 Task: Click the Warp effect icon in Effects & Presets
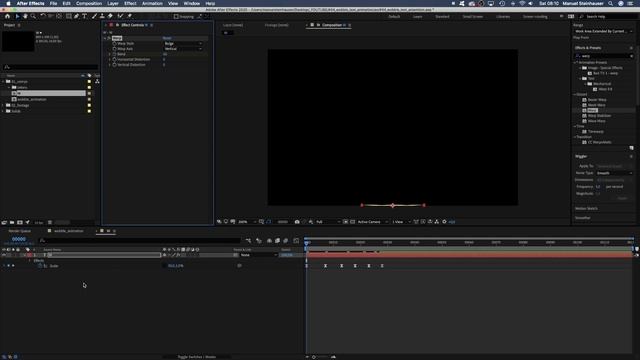584,110
